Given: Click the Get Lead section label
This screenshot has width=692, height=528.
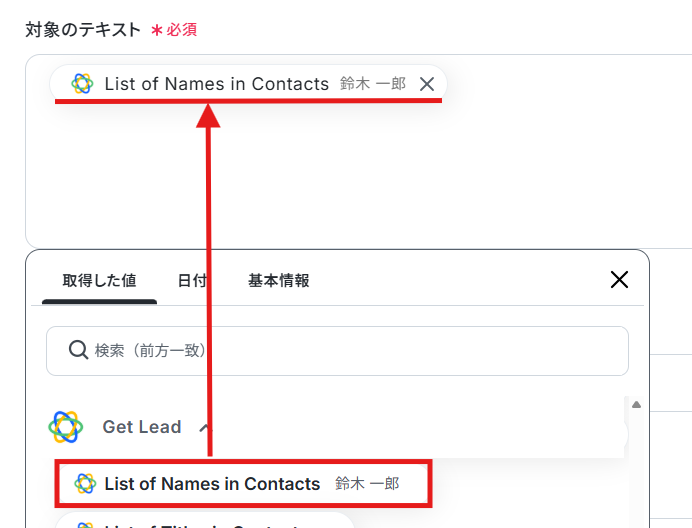Looking at the screenshot, I should [x=142, y=427].
